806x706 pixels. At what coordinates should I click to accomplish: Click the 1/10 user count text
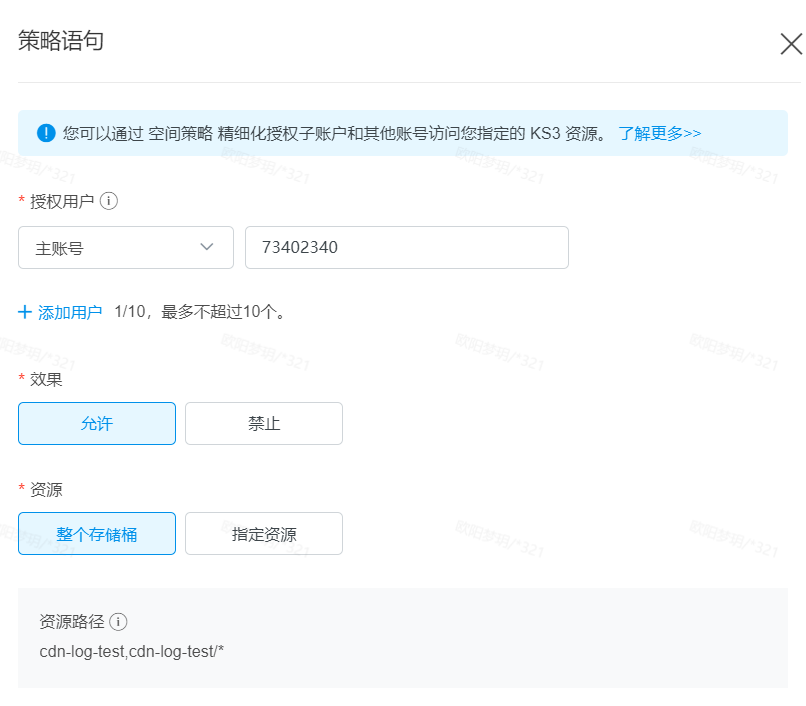[x=130, y=312]
